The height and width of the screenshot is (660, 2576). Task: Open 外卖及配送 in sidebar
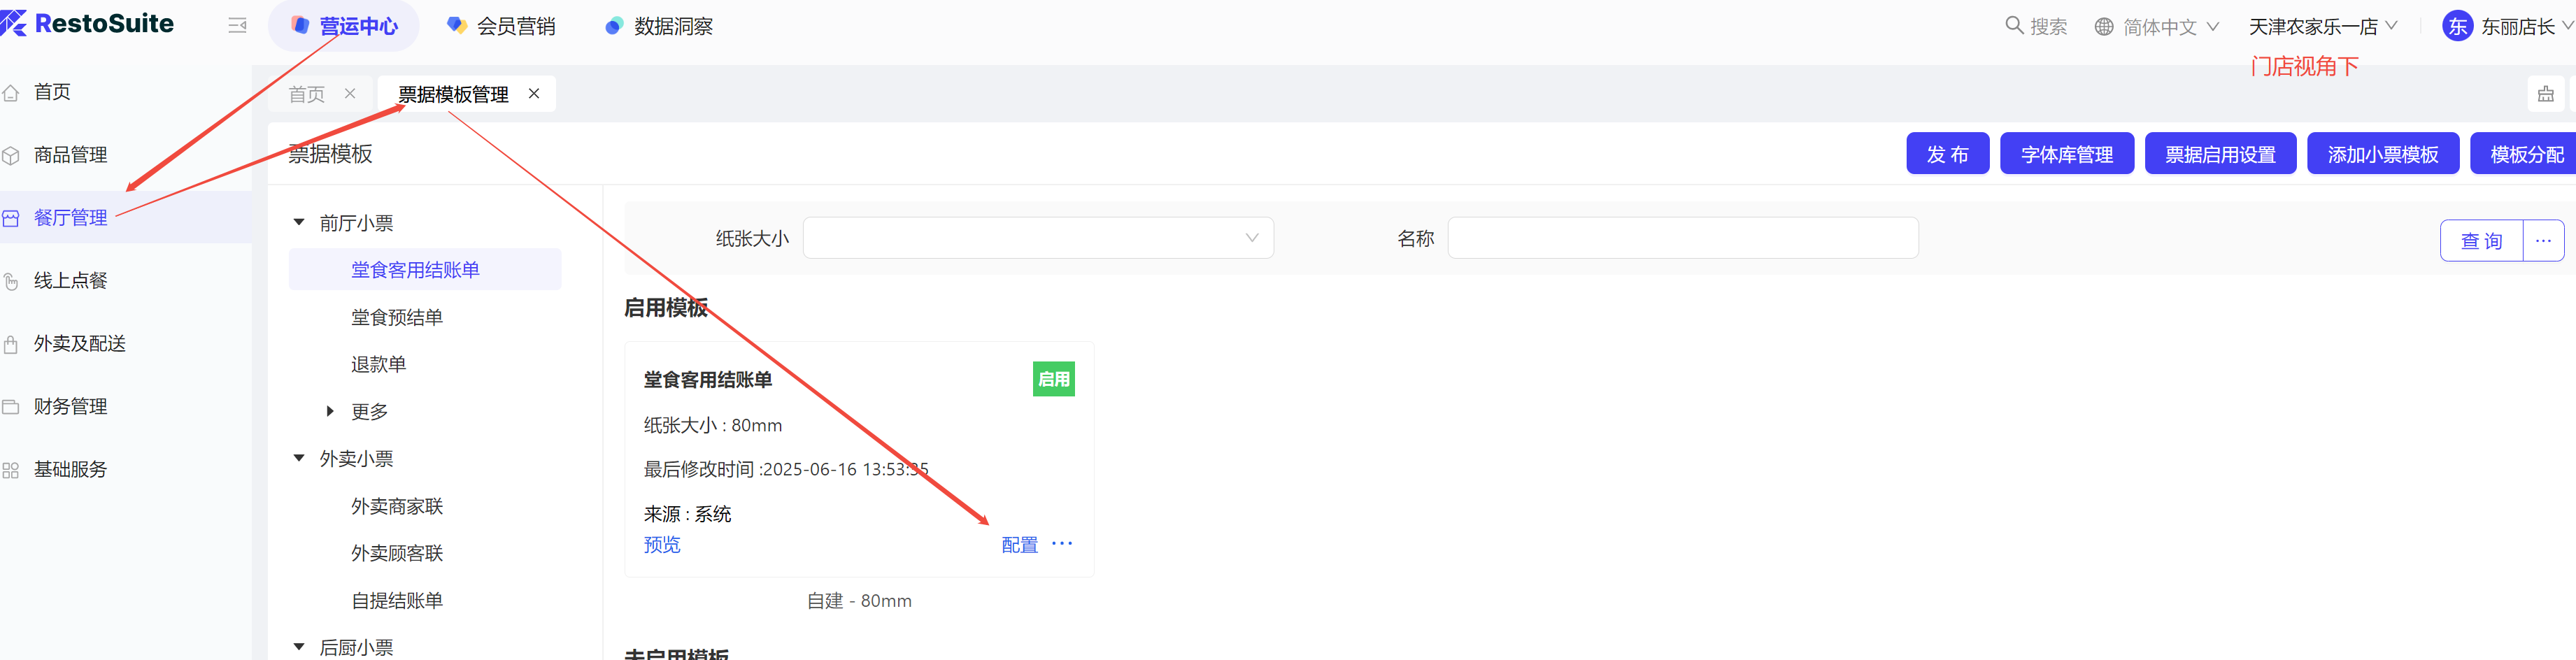point(79,344)
